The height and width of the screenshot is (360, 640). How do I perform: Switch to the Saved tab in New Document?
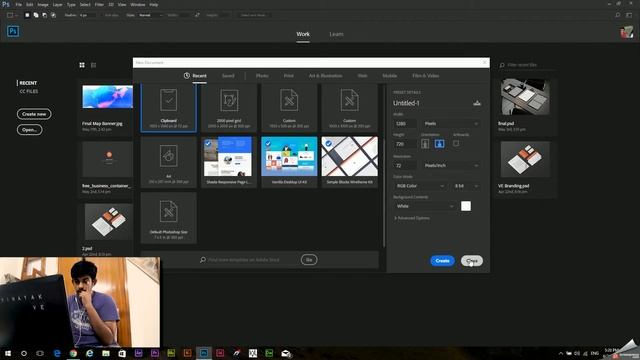coord(228,76)
